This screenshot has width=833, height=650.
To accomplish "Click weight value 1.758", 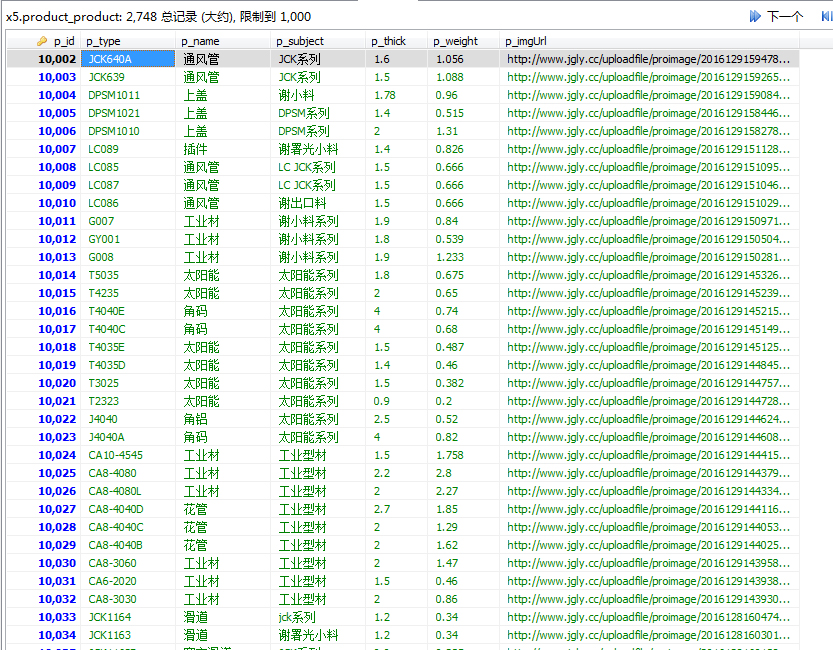I will (463, 456).
